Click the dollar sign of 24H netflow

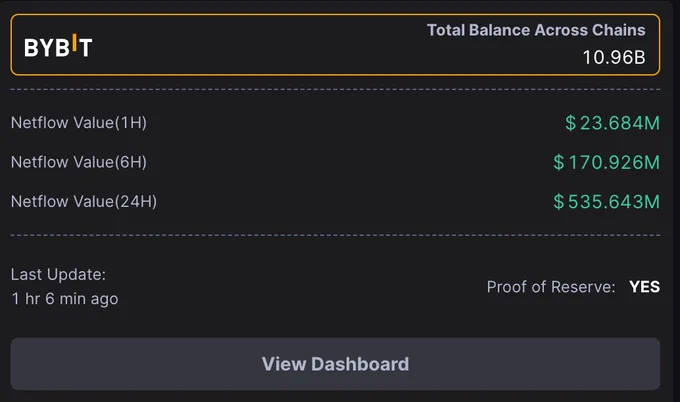click(559, 202)
